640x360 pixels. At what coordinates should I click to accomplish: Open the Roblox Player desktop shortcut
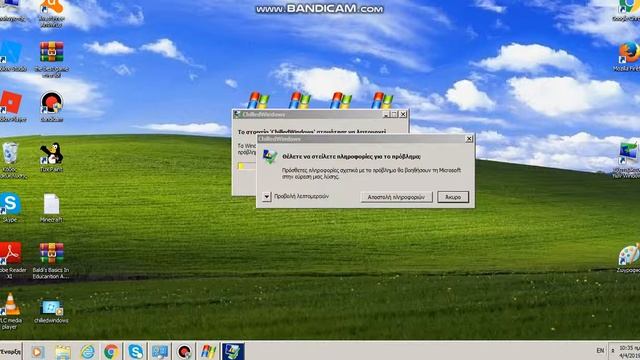coord(11,106)
